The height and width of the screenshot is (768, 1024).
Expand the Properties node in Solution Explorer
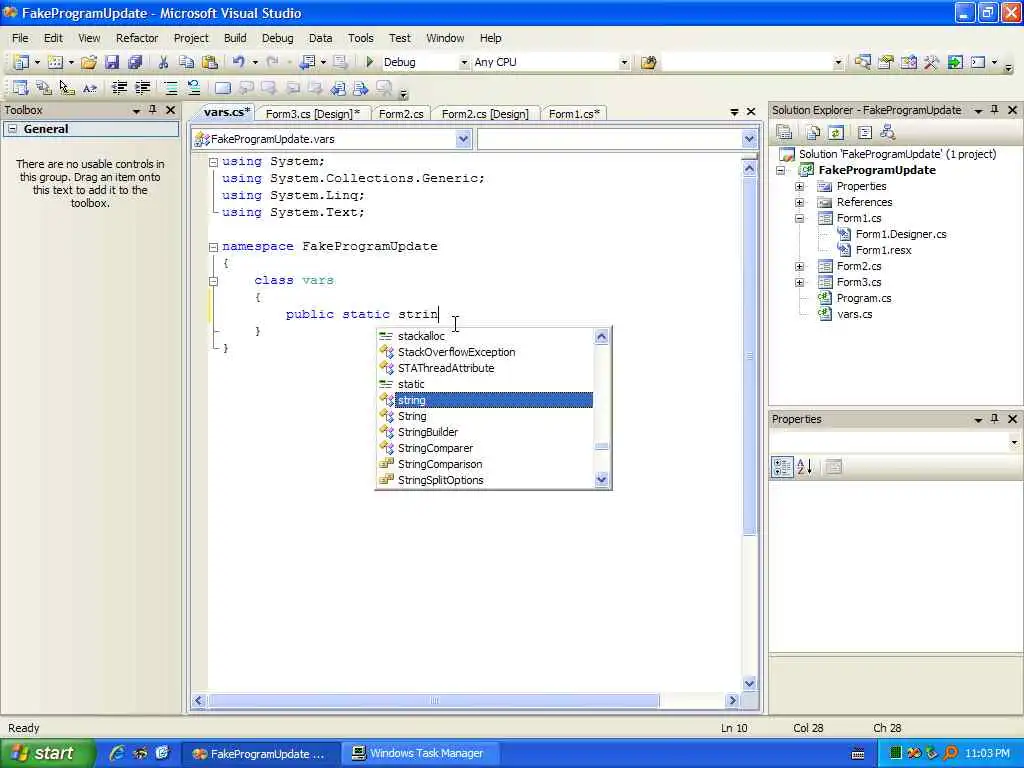tap(799, 186)
